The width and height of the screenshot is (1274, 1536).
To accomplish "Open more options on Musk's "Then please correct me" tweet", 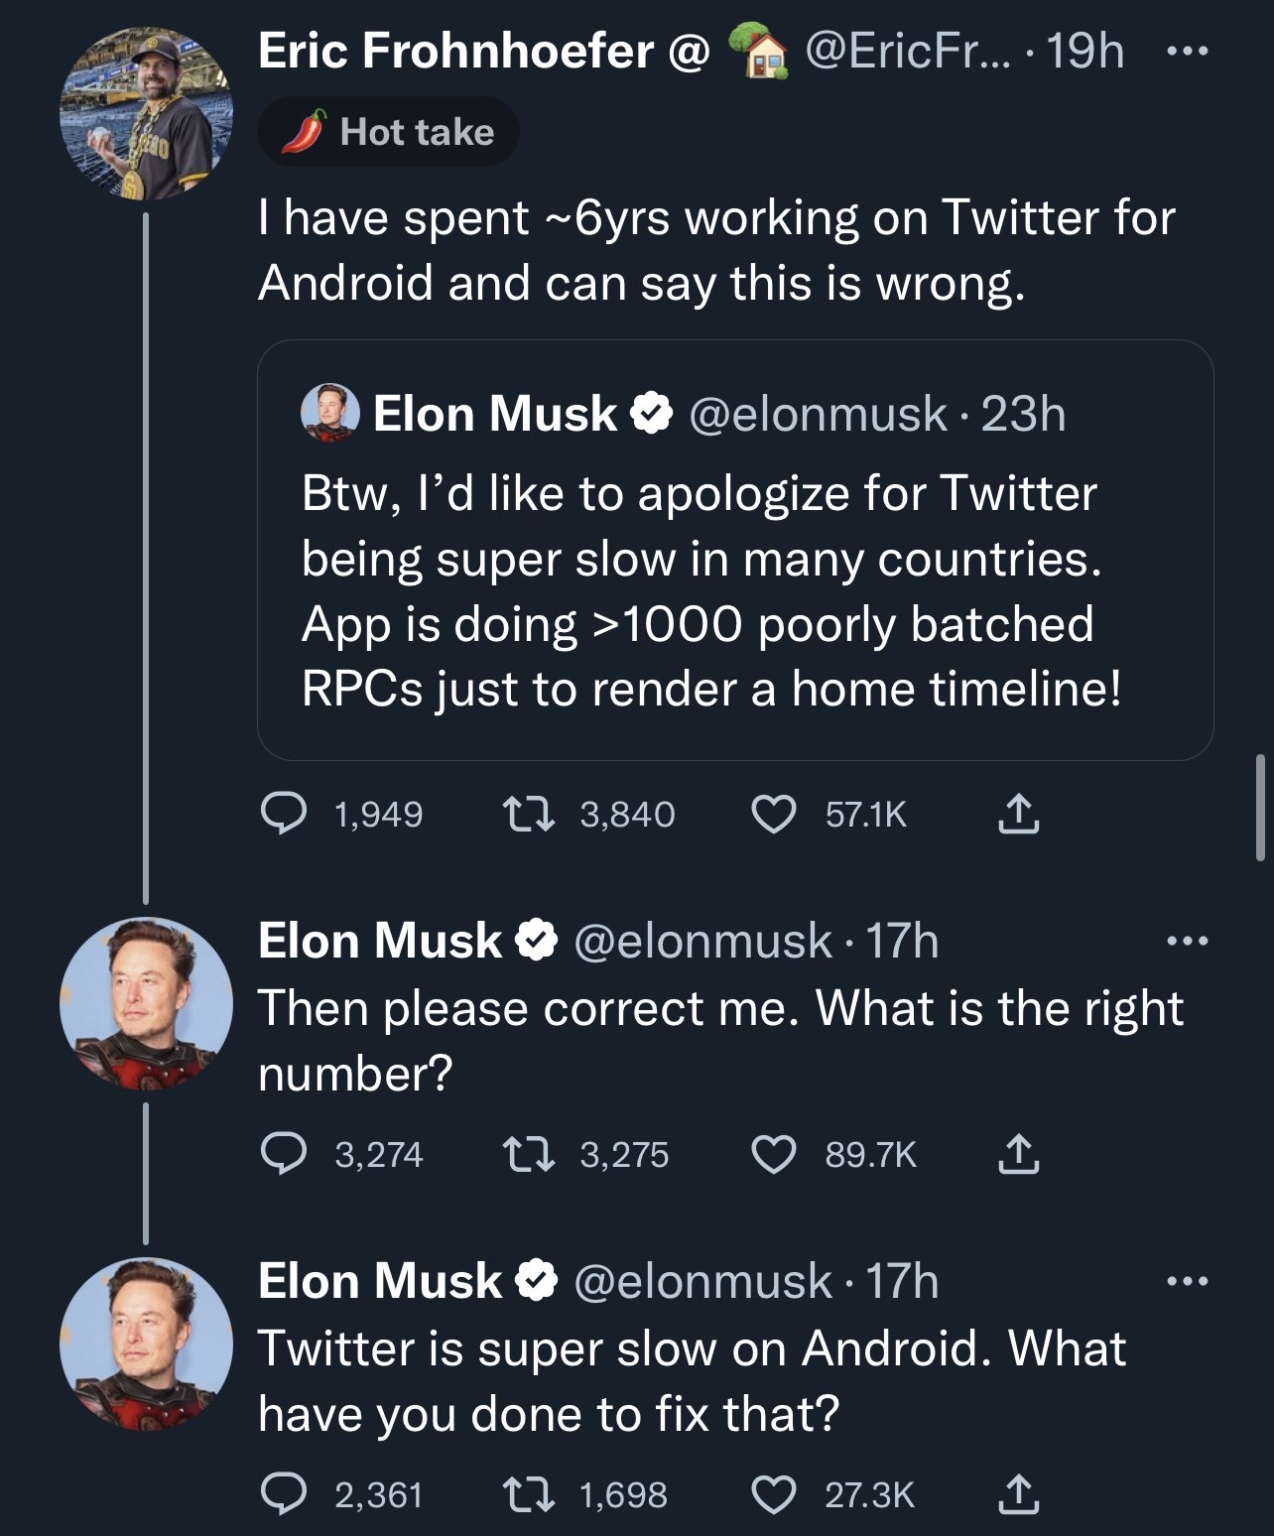I will click(1188, 940).
